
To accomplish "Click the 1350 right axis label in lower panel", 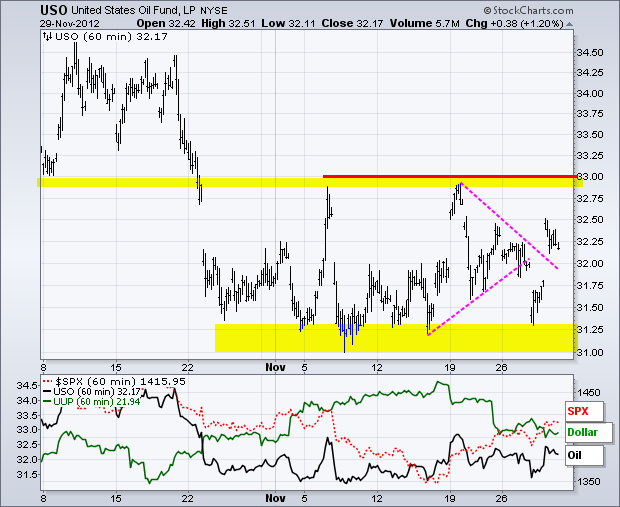I will pyautogui.click(x=589, y=482).
